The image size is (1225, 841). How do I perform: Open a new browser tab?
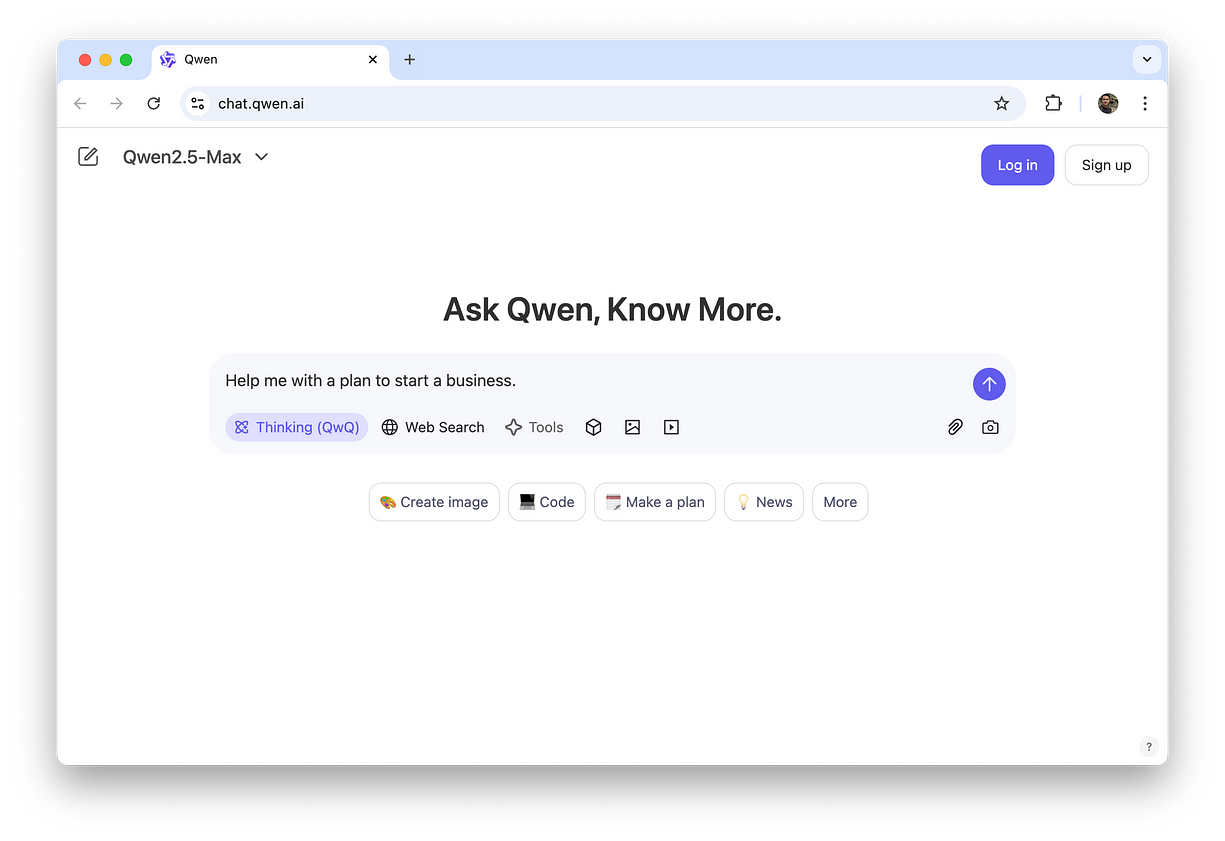click(x=409, y=60)
